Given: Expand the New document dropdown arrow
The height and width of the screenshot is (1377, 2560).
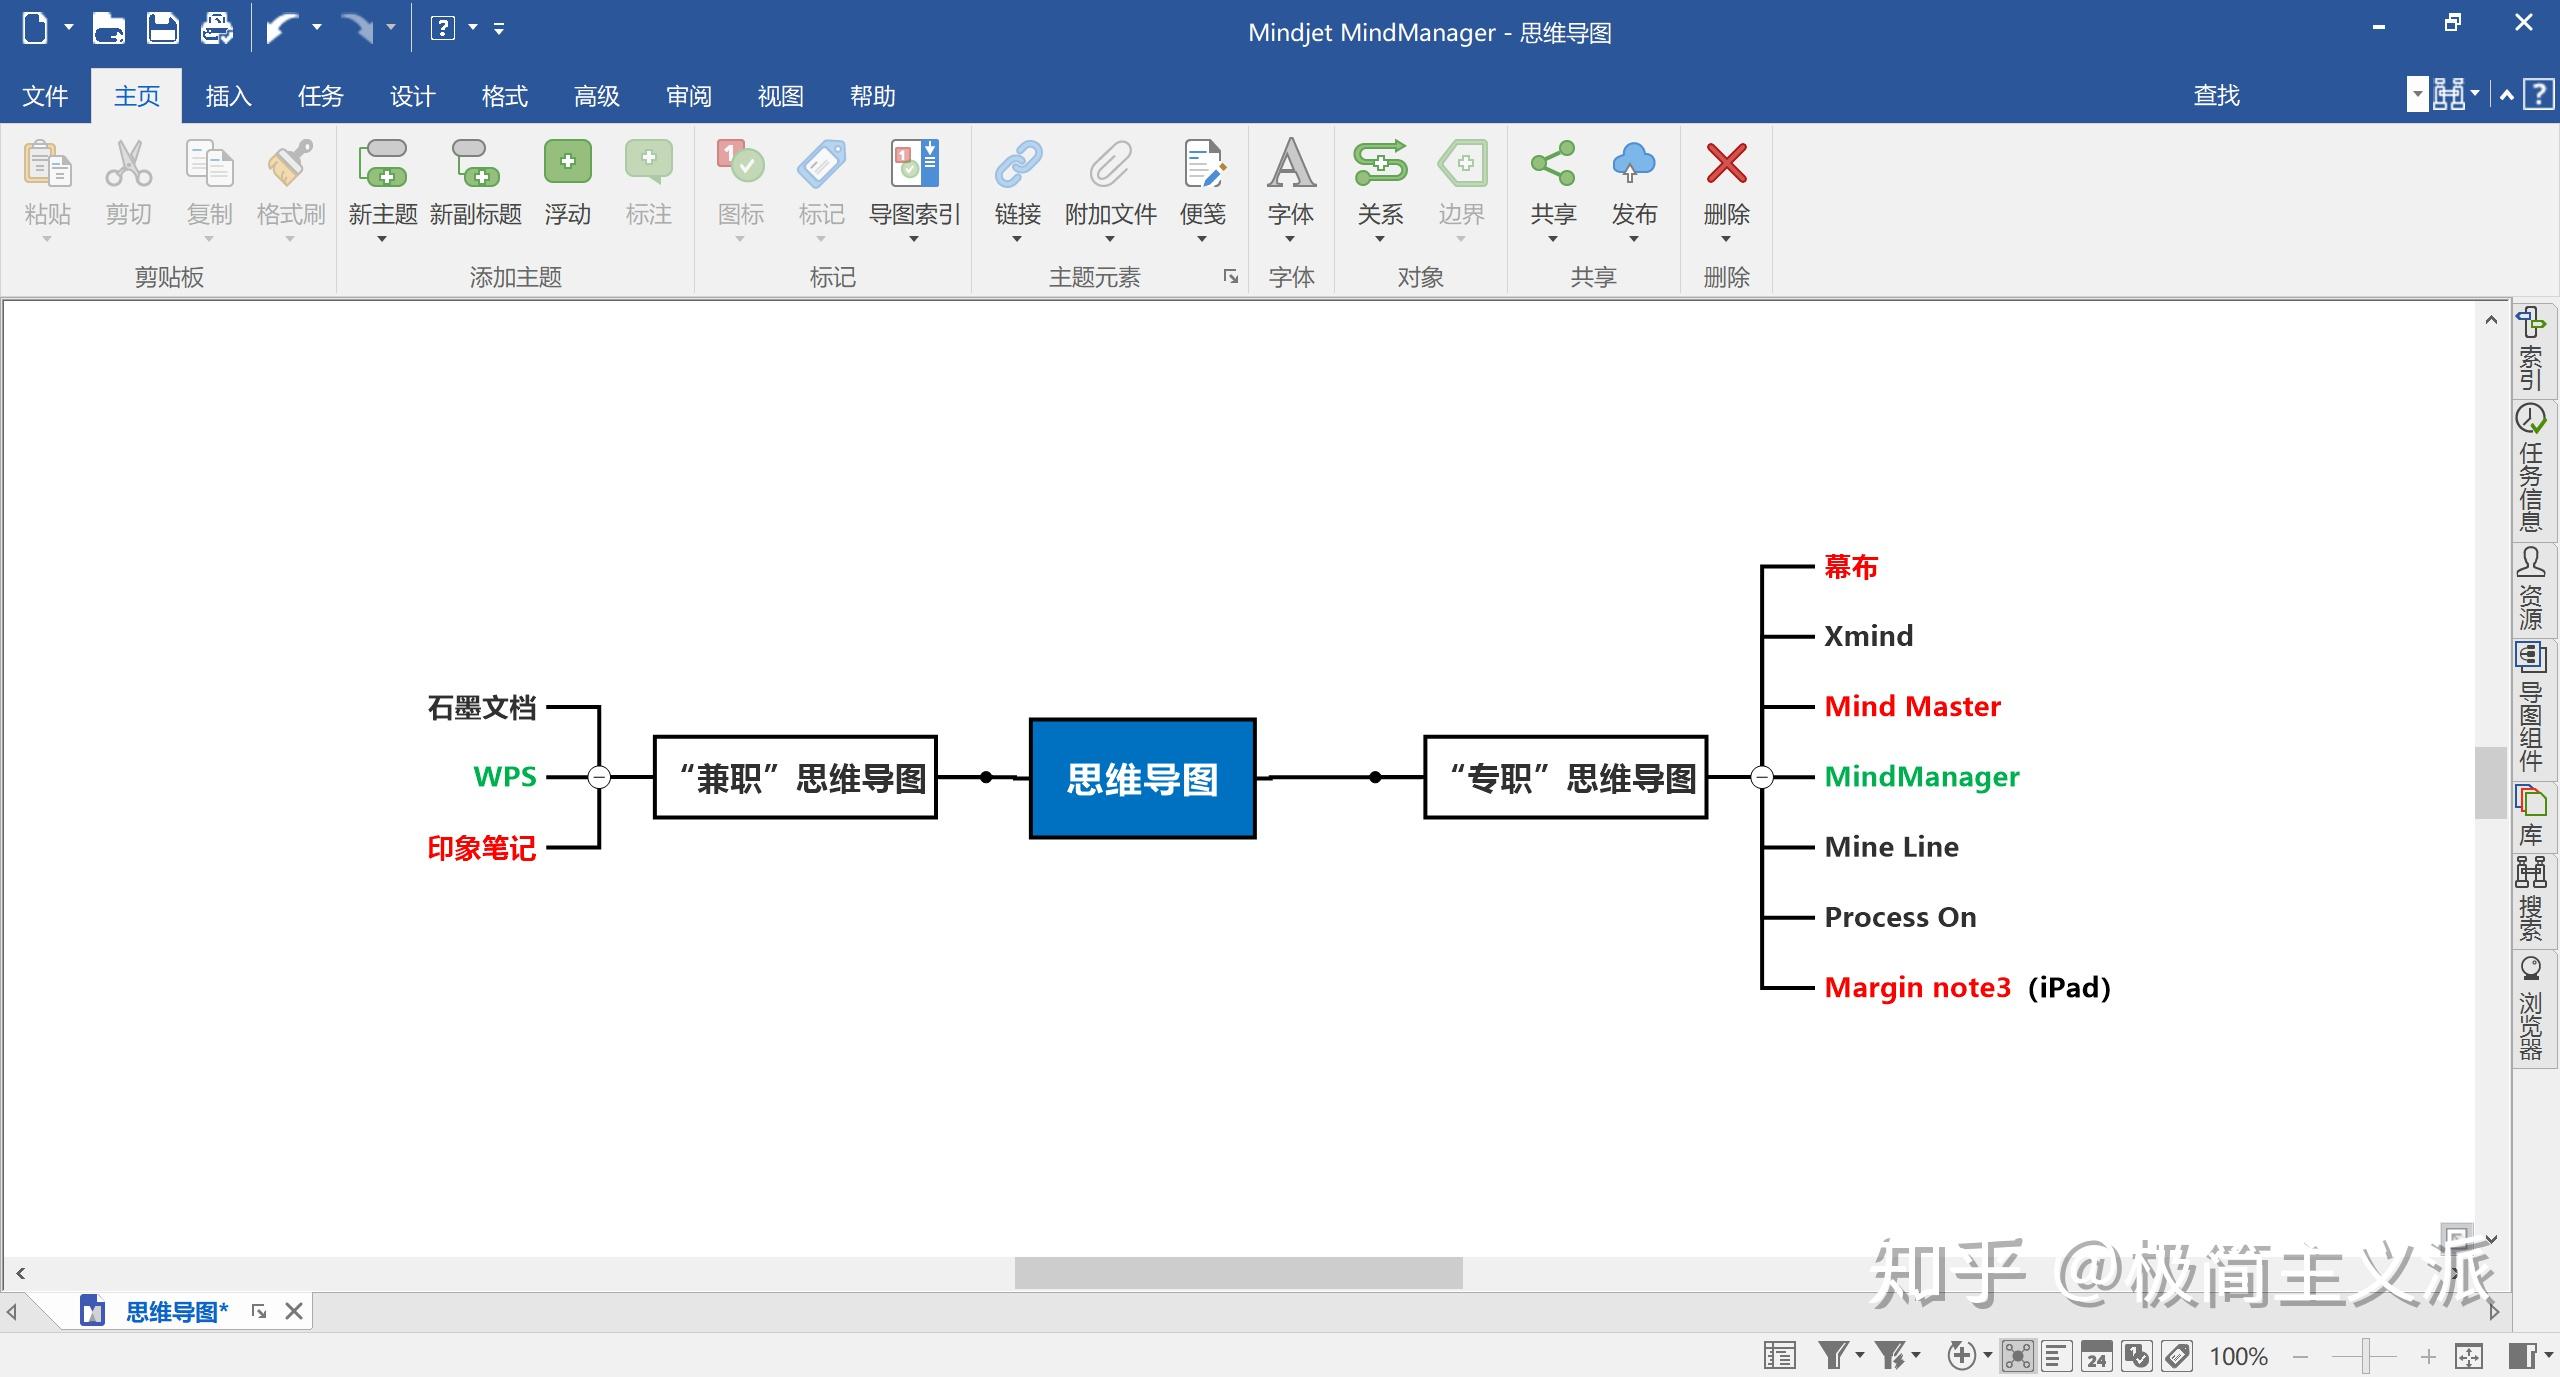Looking at the screenshot, I should pos(69,28).
